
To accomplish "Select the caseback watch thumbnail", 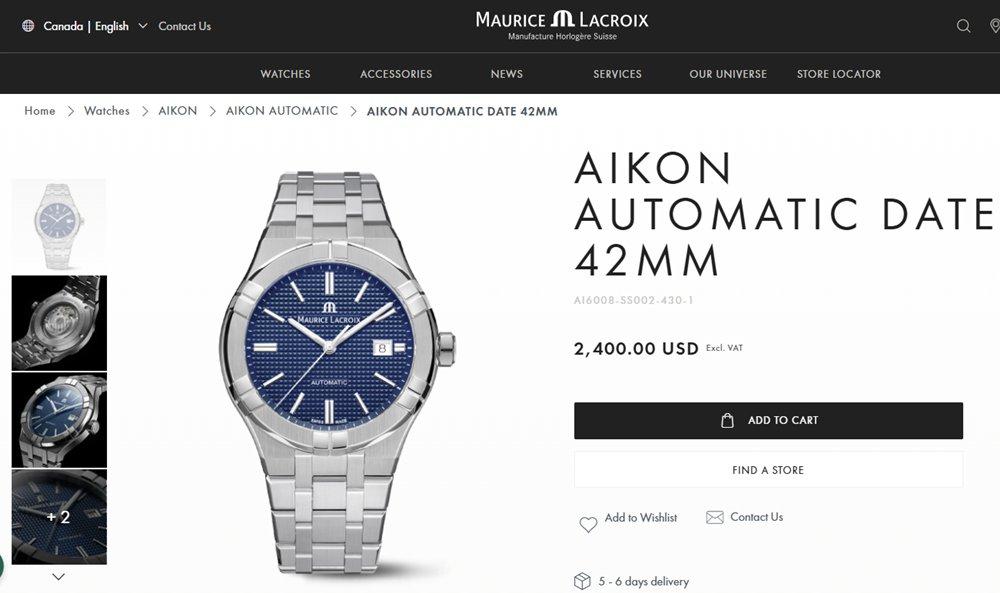I will point(59,323).
